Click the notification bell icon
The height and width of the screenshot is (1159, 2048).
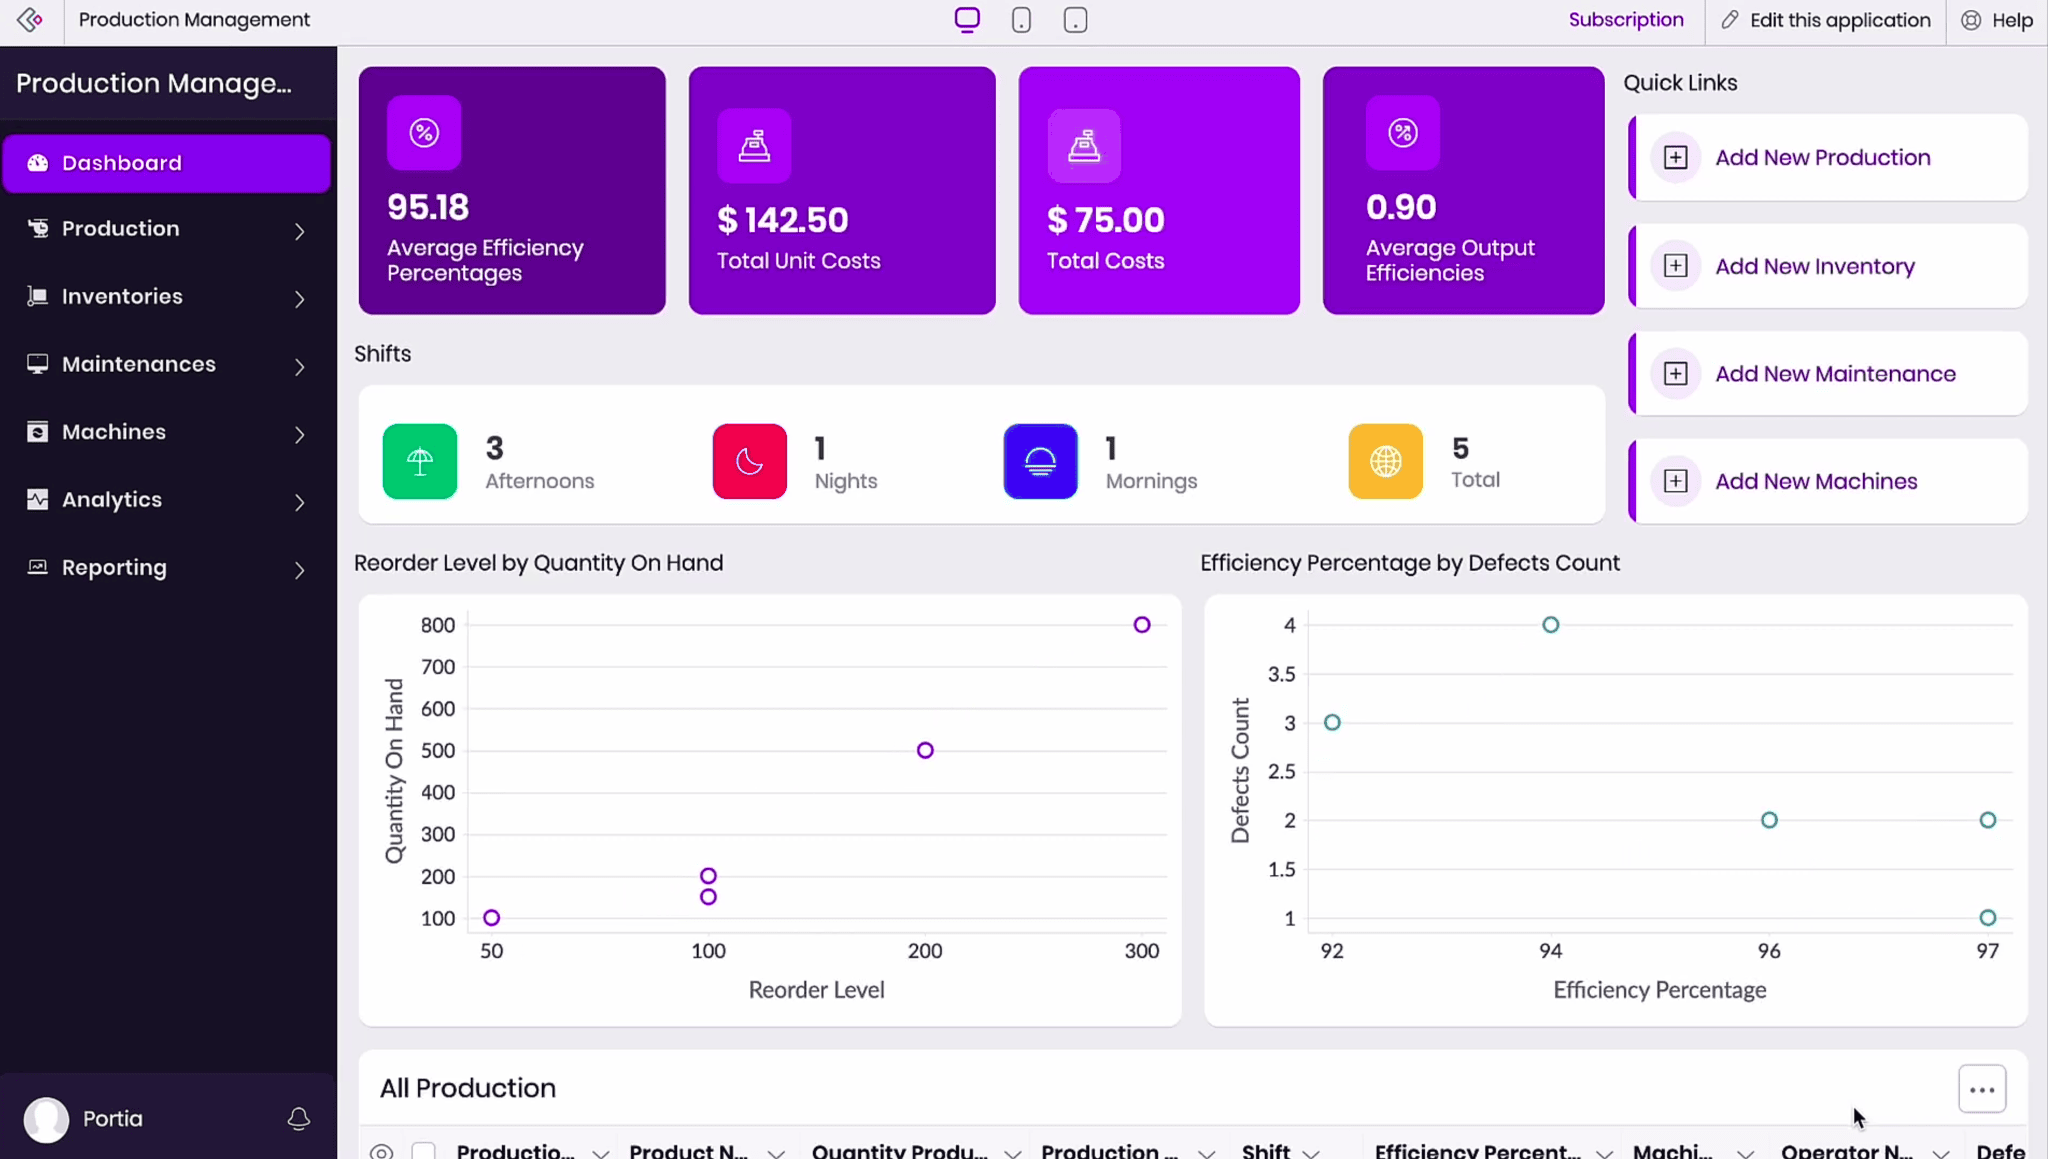pyautogui.click(x=298, y=1119)
